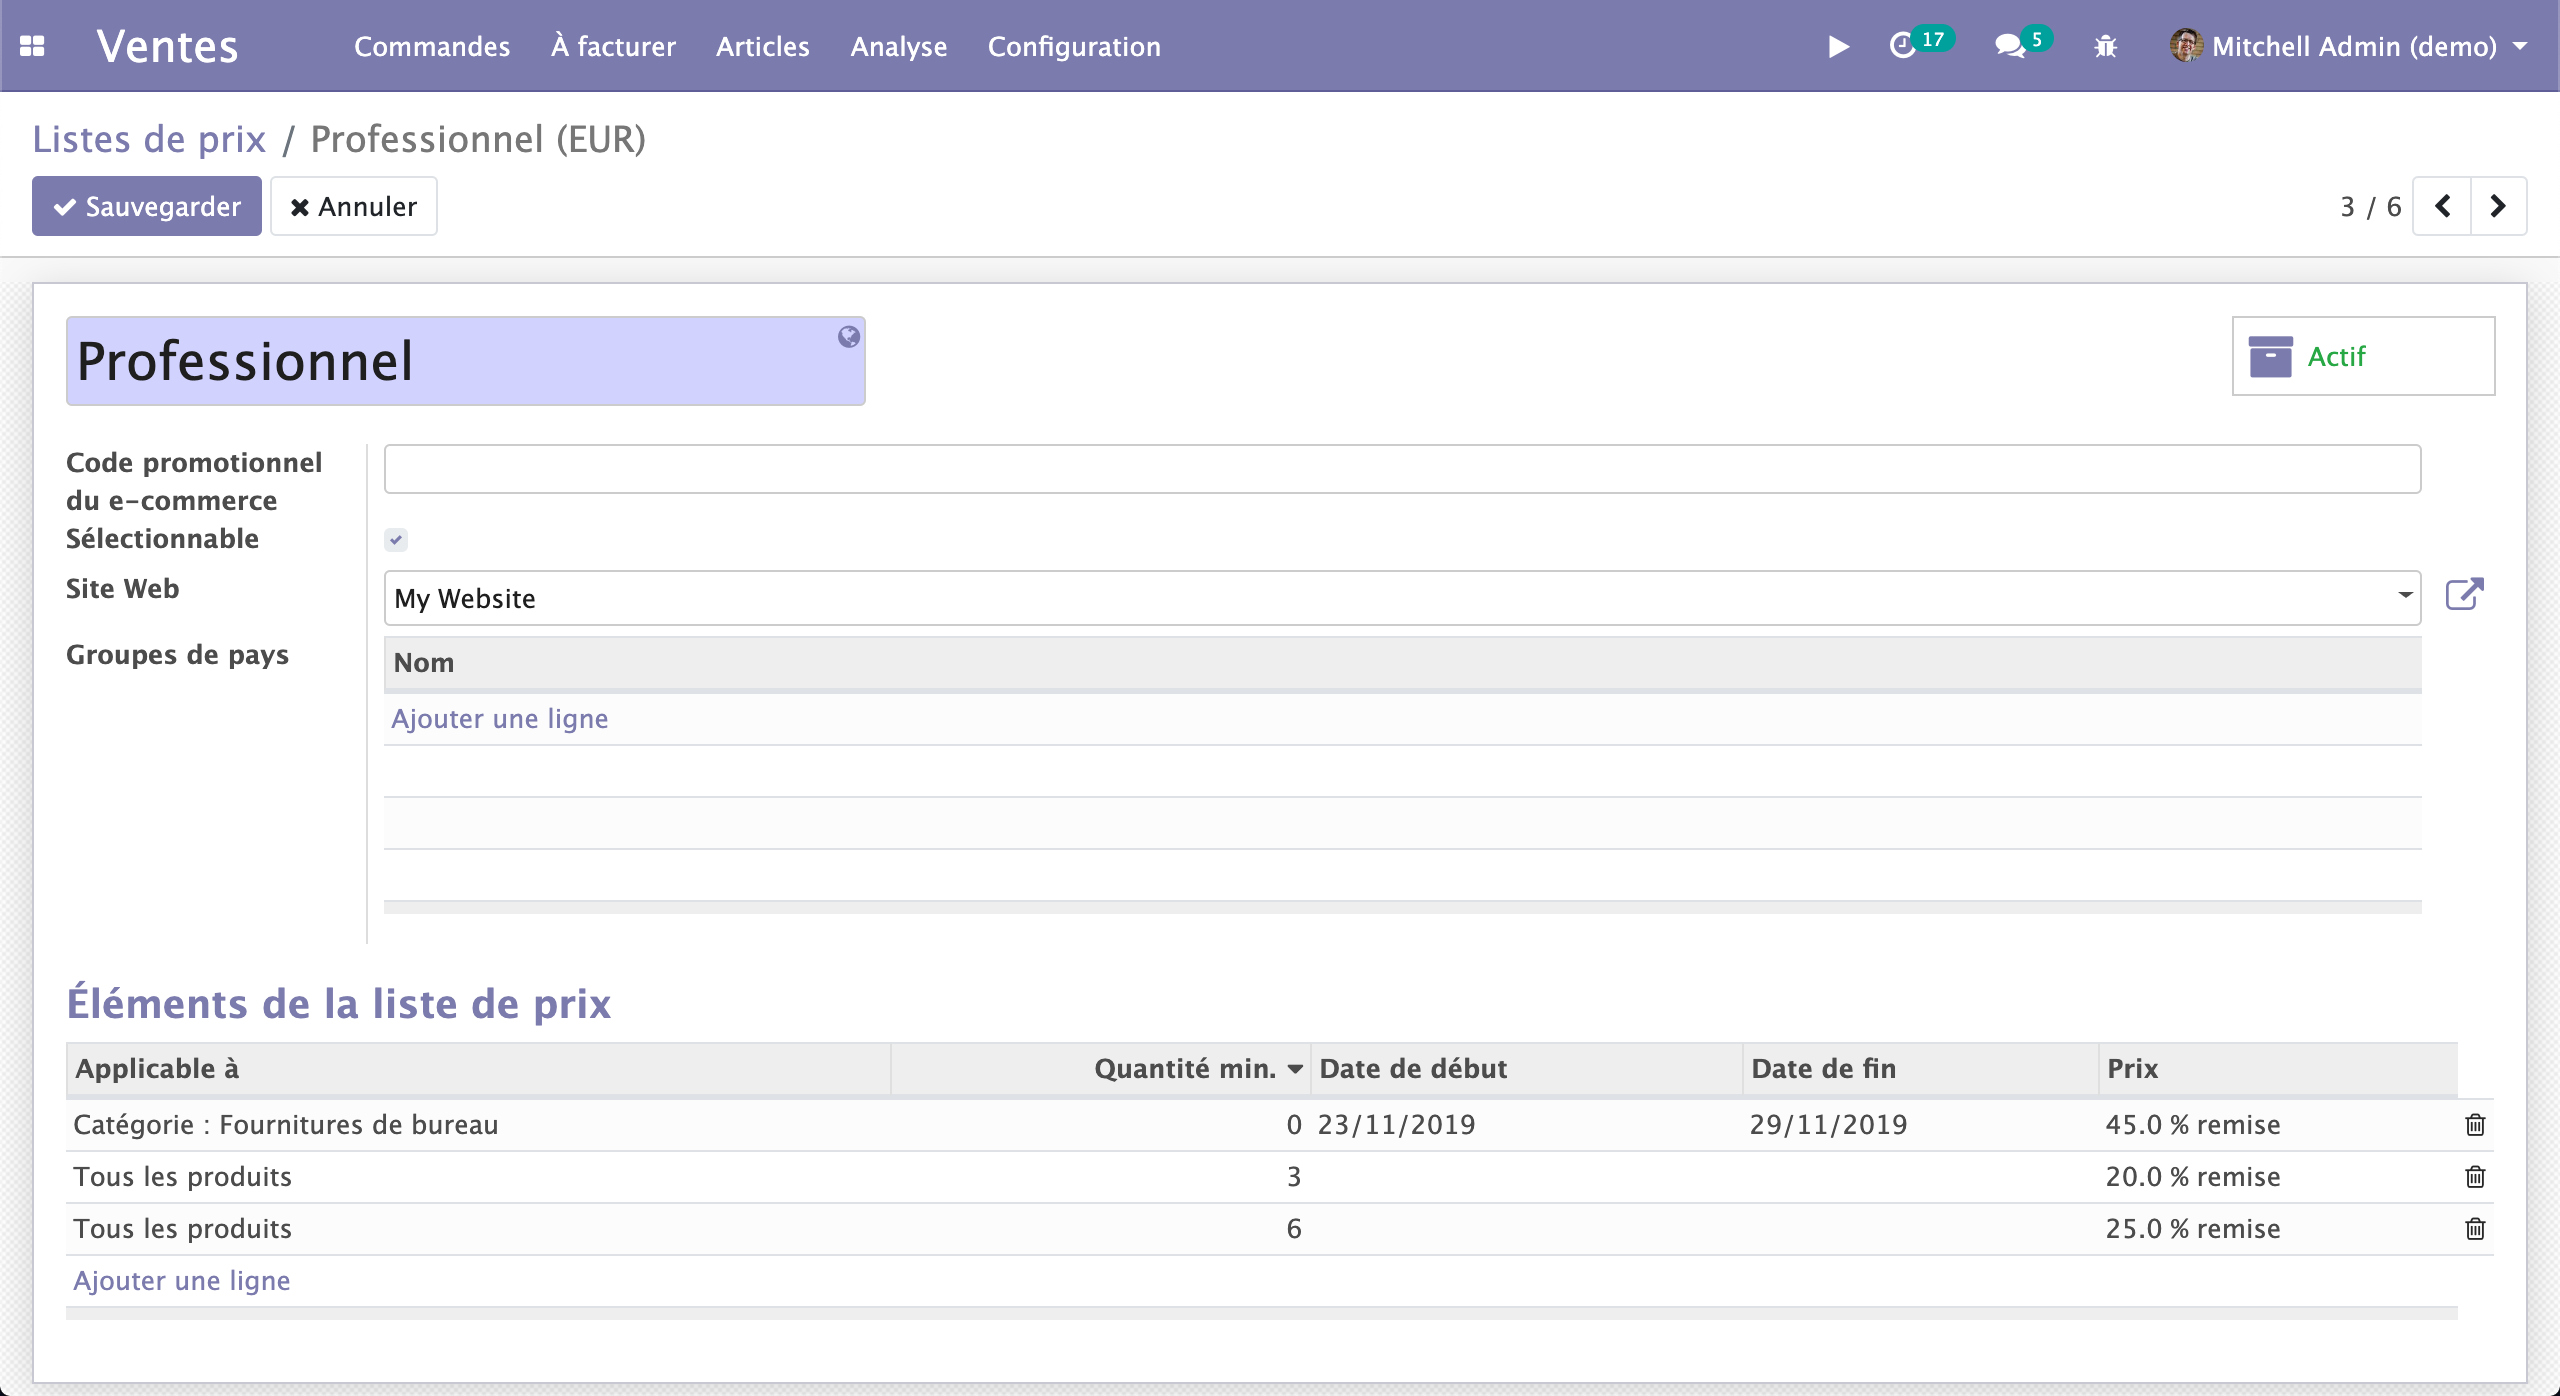The height and width of the screenshot is (1396, 2560).
Task: Open the developer bug icon
Action: click(x=2106, y=46)
